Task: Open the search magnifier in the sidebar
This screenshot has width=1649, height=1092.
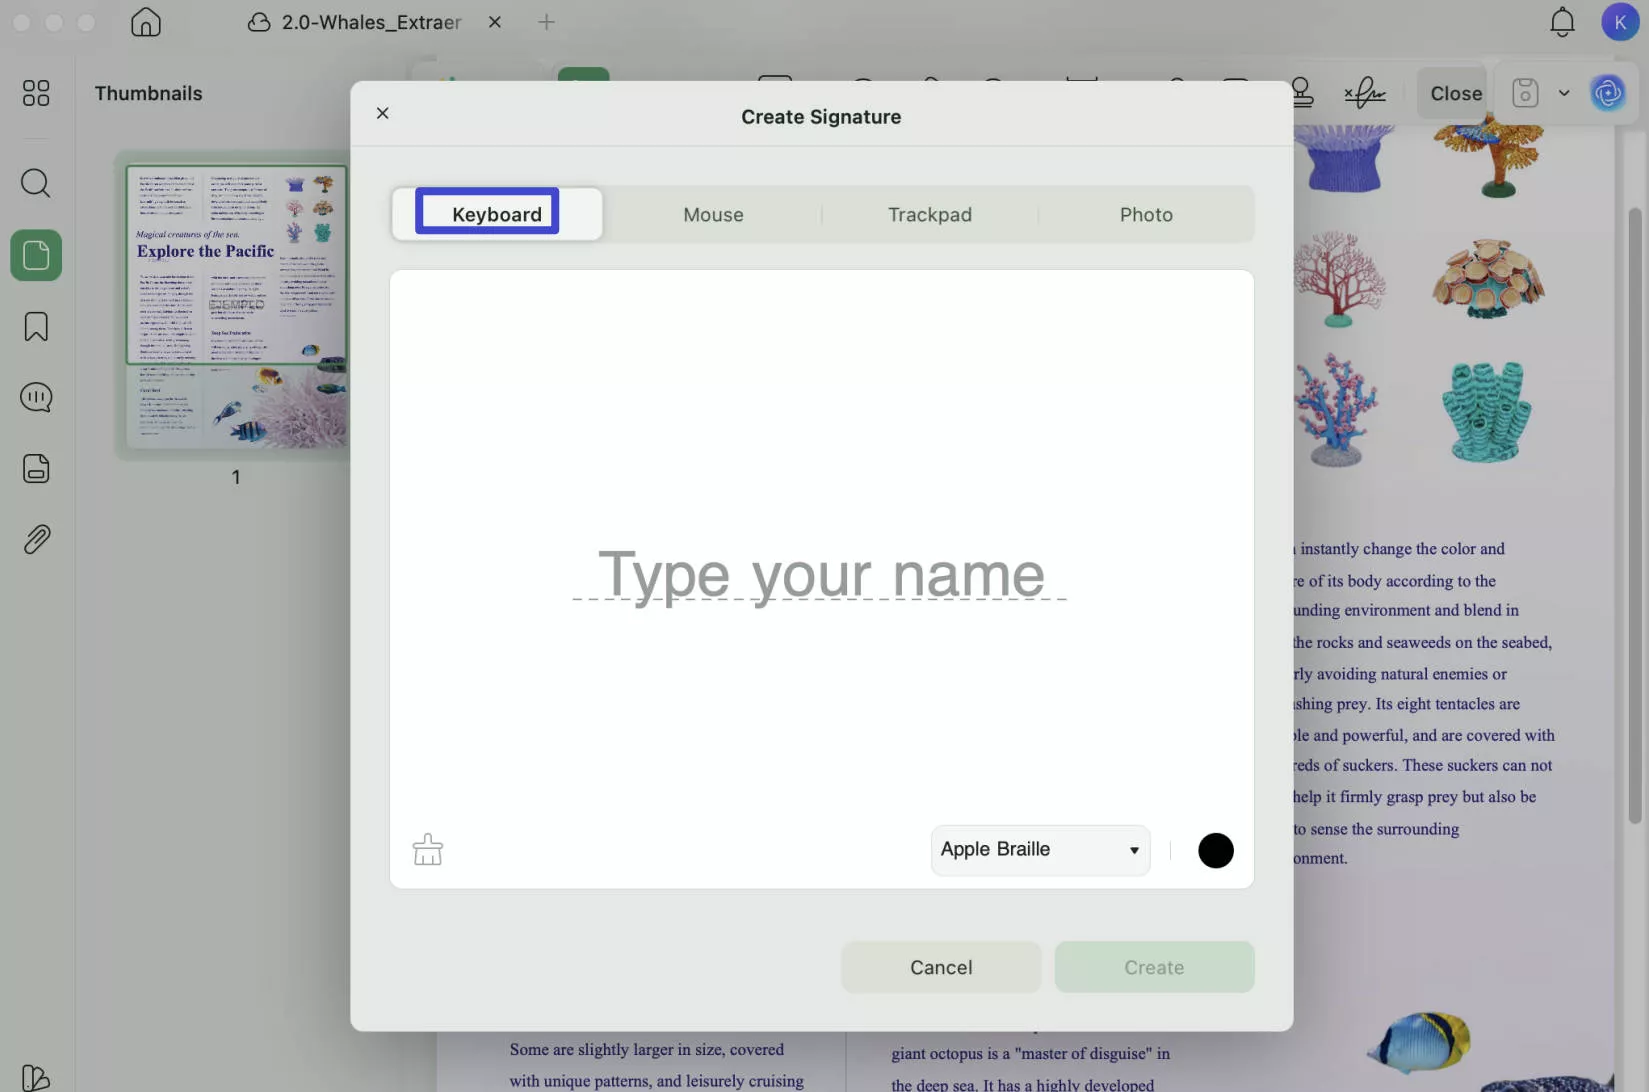Action: click(x=36, y=183)
